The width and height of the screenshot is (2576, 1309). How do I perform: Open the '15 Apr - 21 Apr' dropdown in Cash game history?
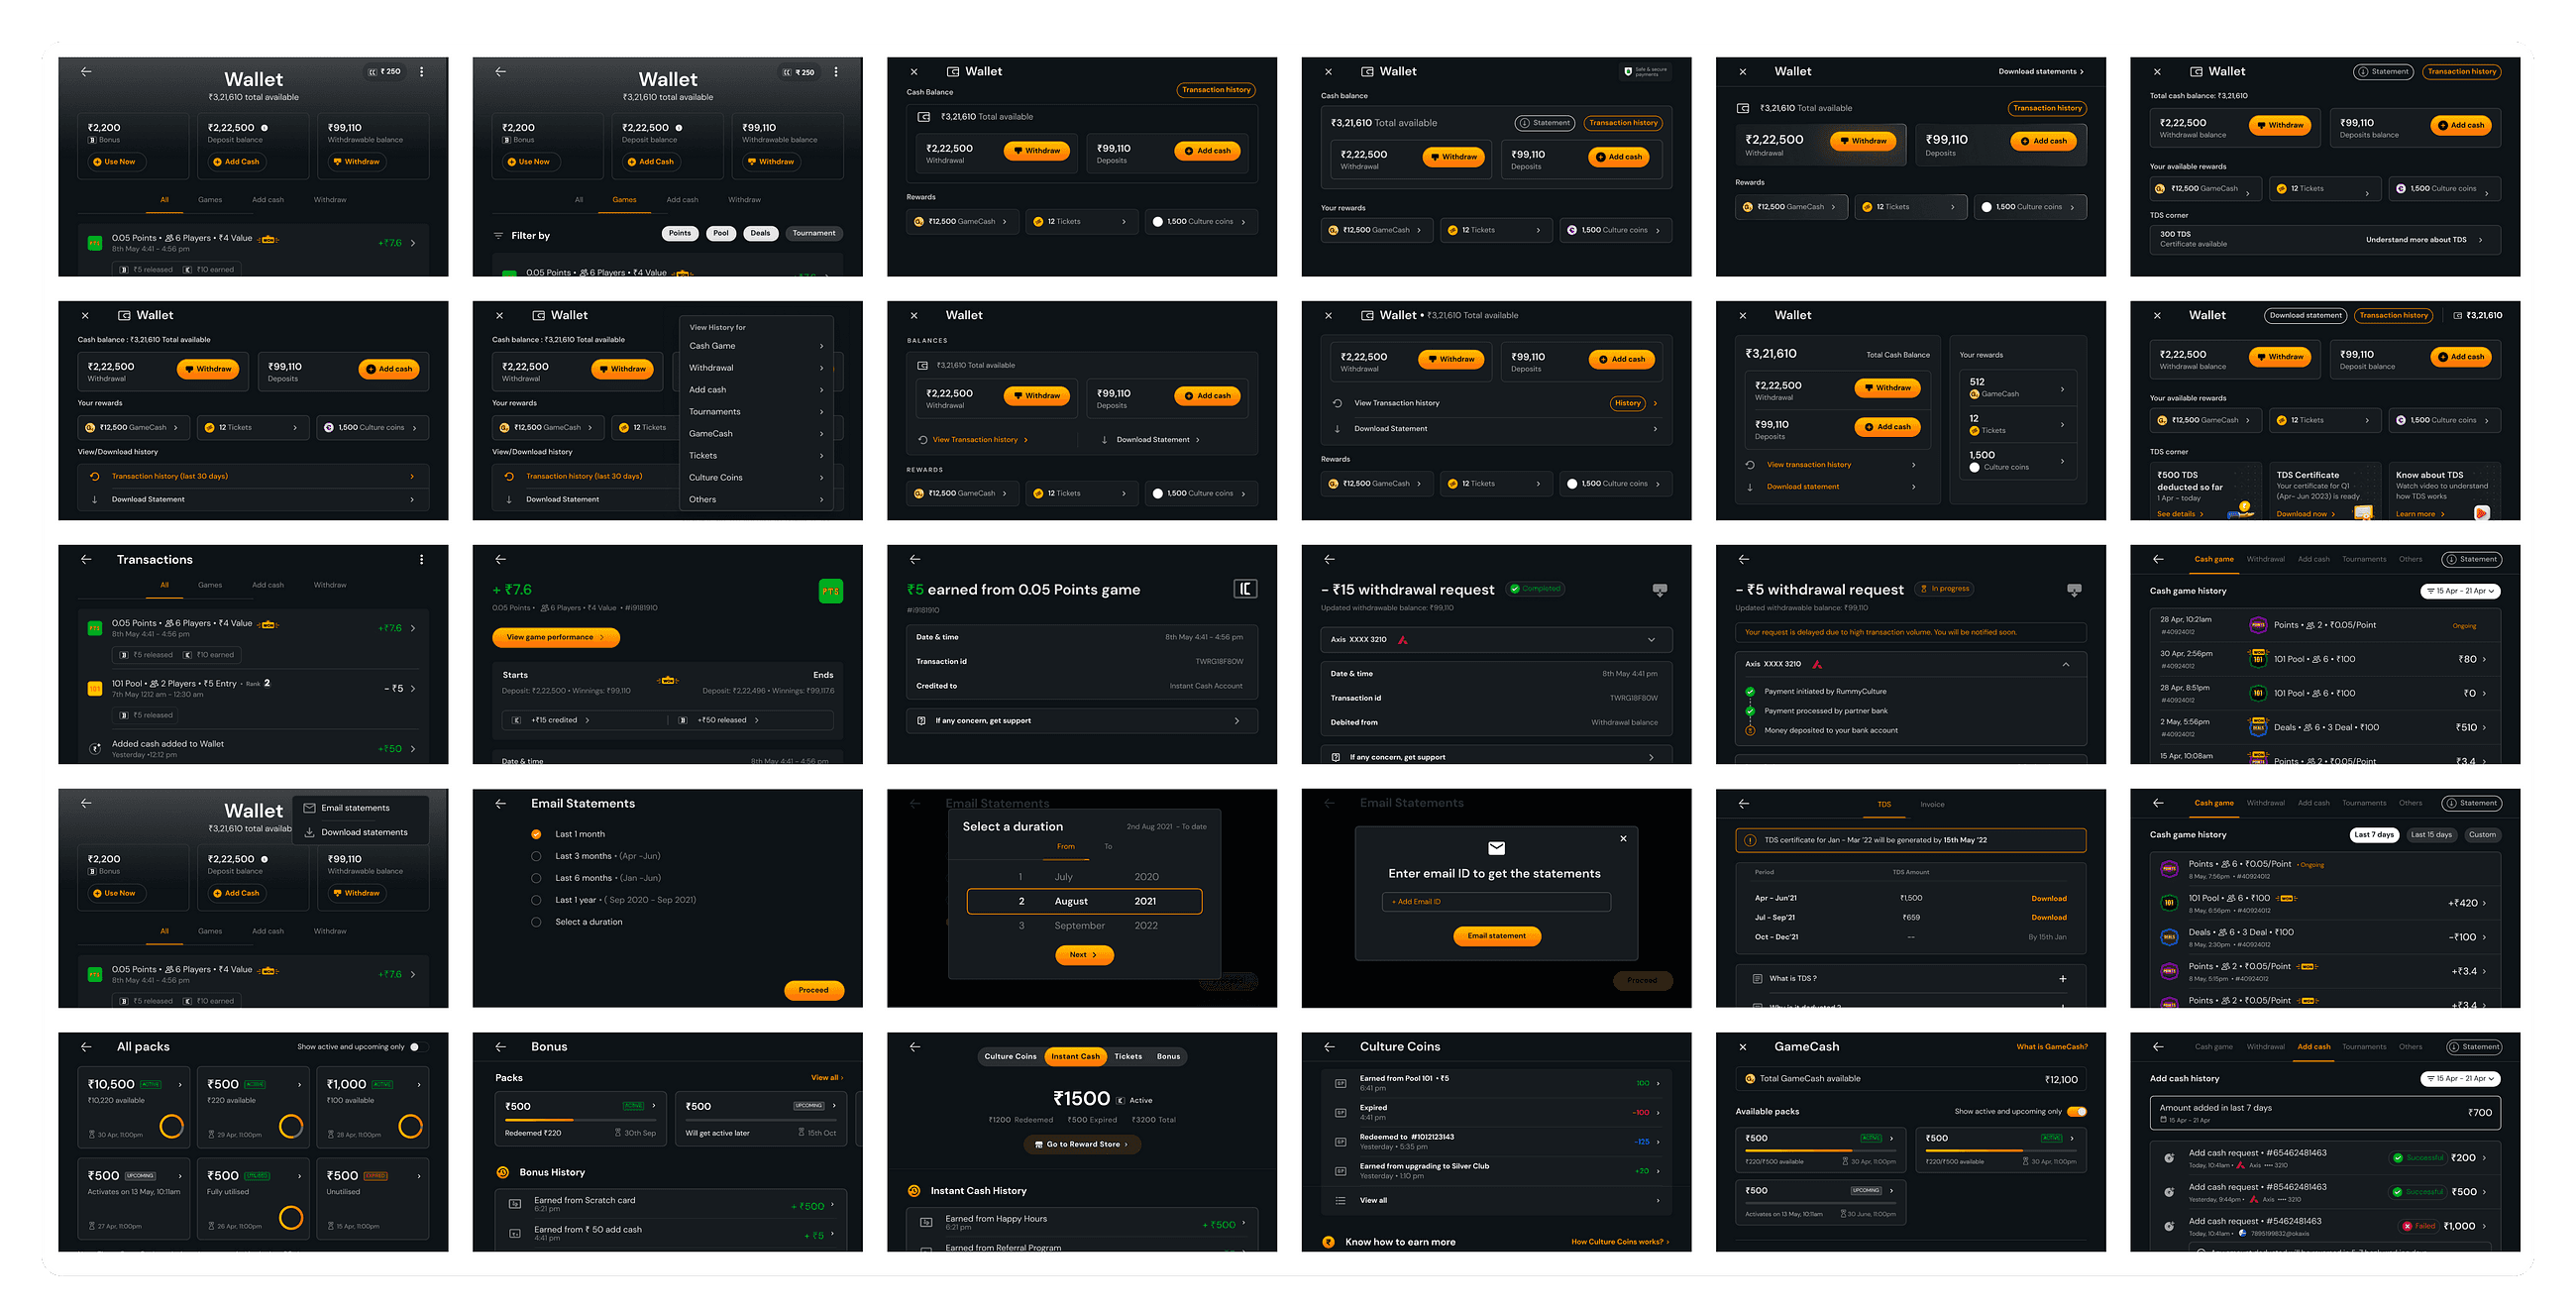2459,591
